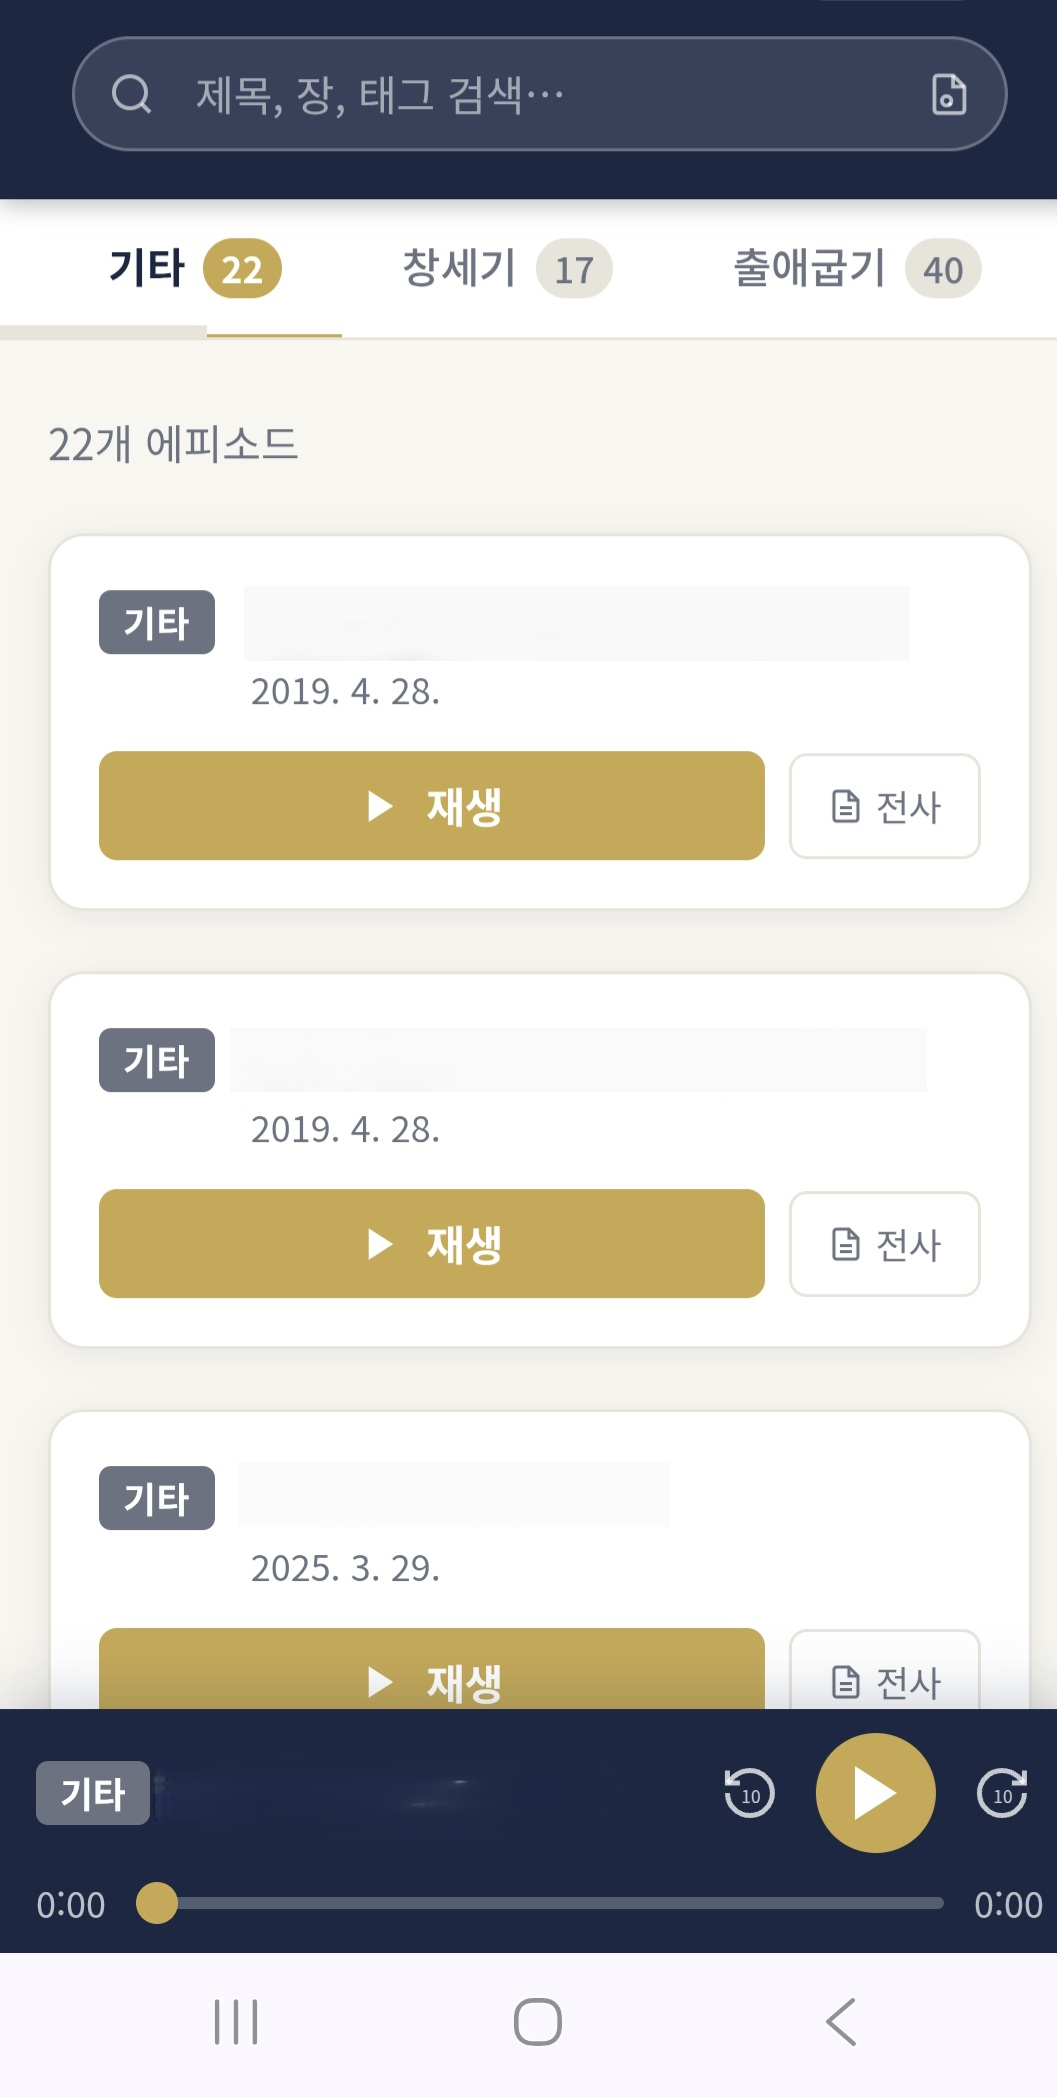Image resolution: width=1057 pixels, height=2097 pixels.
Task: Open 전사 transcript for the 2025. 3. 29. episode
Action: coord(885,1670)
